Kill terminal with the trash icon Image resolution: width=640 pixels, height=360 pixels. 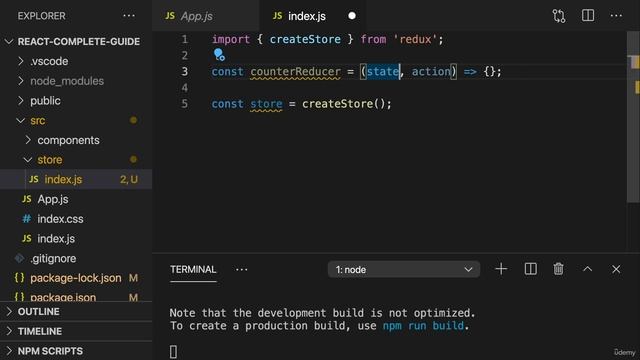click(x=558, y=269)
